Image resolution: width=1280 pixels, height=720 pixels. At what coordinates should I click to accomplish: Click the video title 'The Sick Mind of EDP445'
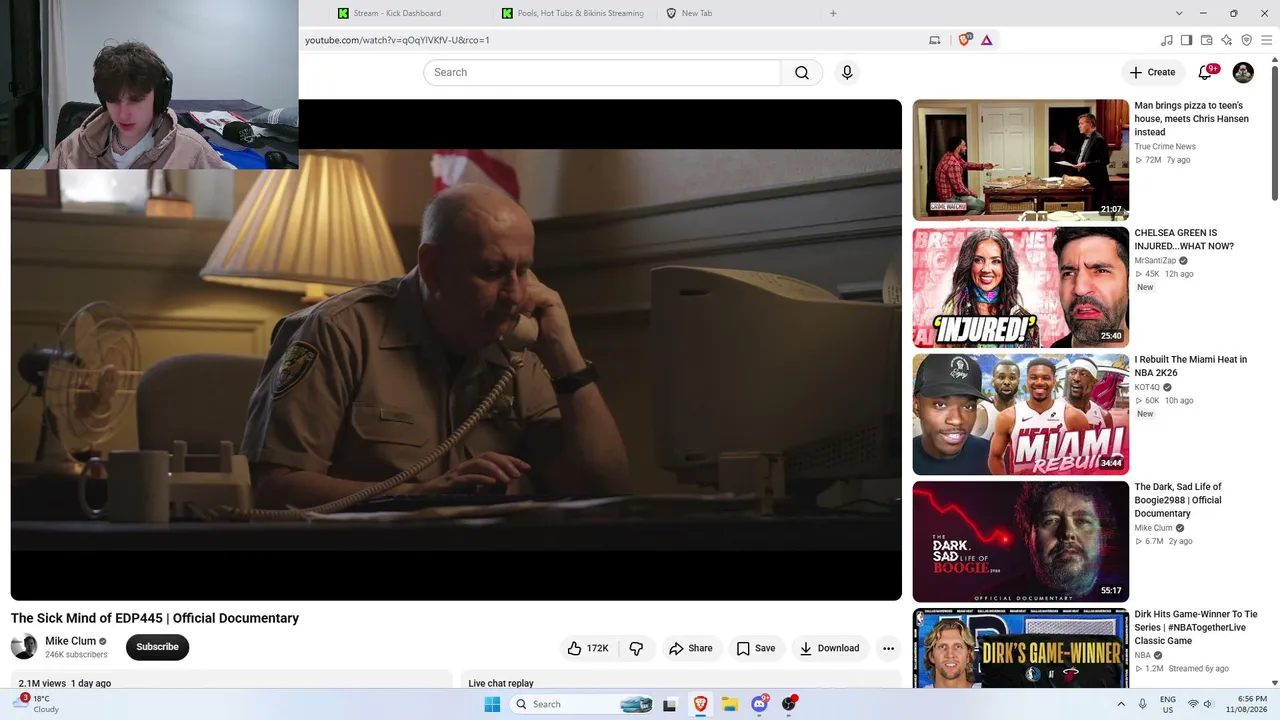(x=155, y=618)
